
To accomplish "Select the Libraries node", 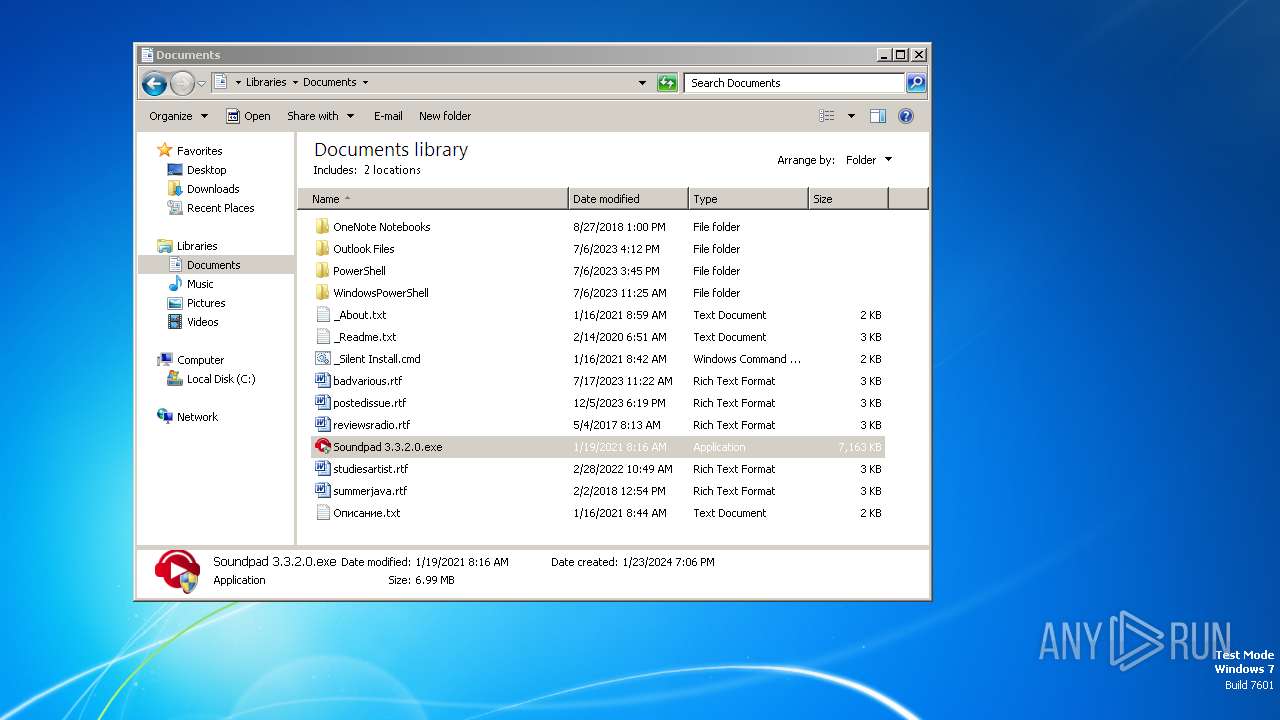I will click(187, 246).
